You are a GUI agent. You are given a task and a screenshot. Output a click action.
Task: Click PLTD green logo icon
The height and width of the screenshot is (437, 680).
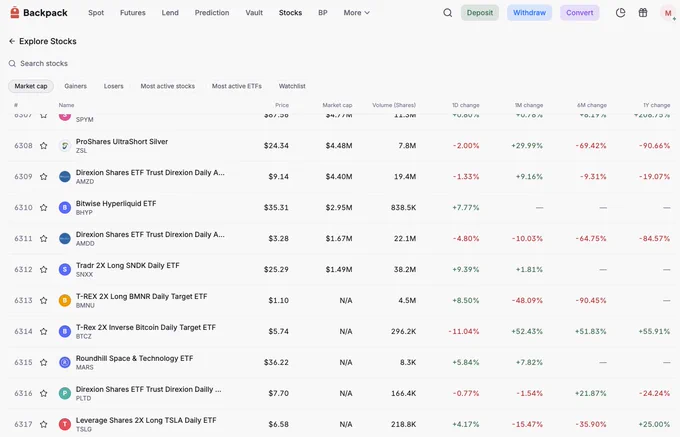coord(65,393)
